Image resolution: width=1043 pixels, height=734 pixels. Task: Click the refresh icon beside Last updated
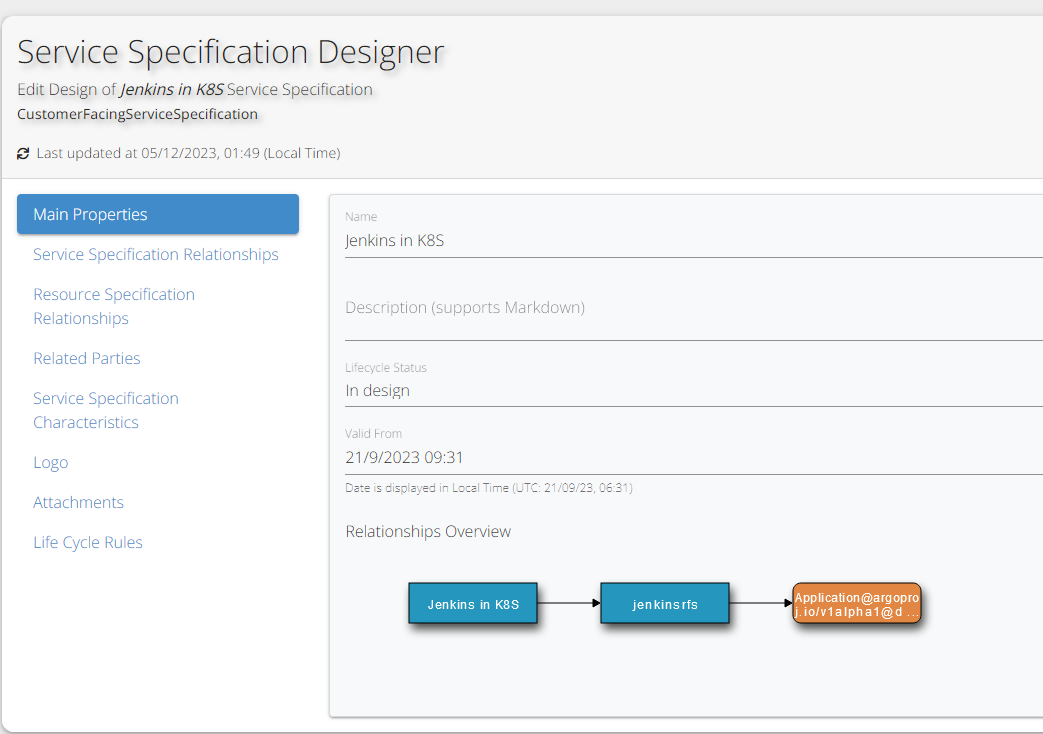click(x=23, y=154)
